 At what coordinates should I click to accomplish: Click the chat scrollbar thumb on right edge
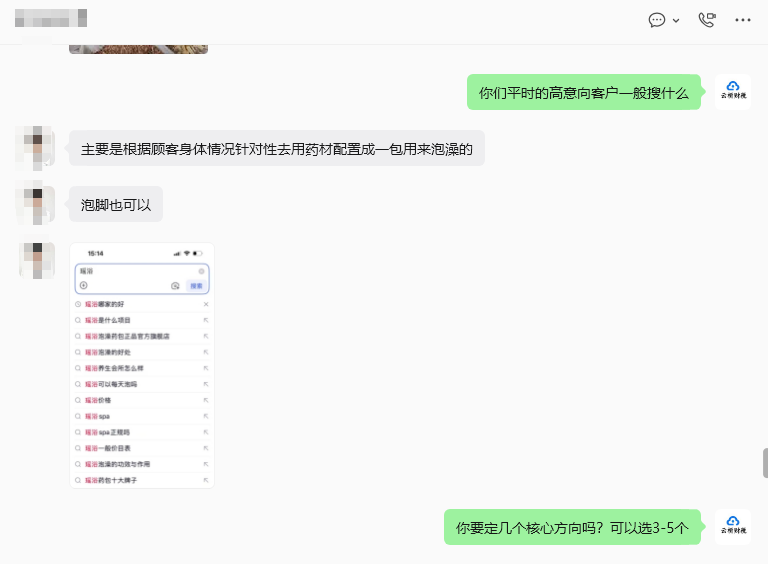(765, 463)
